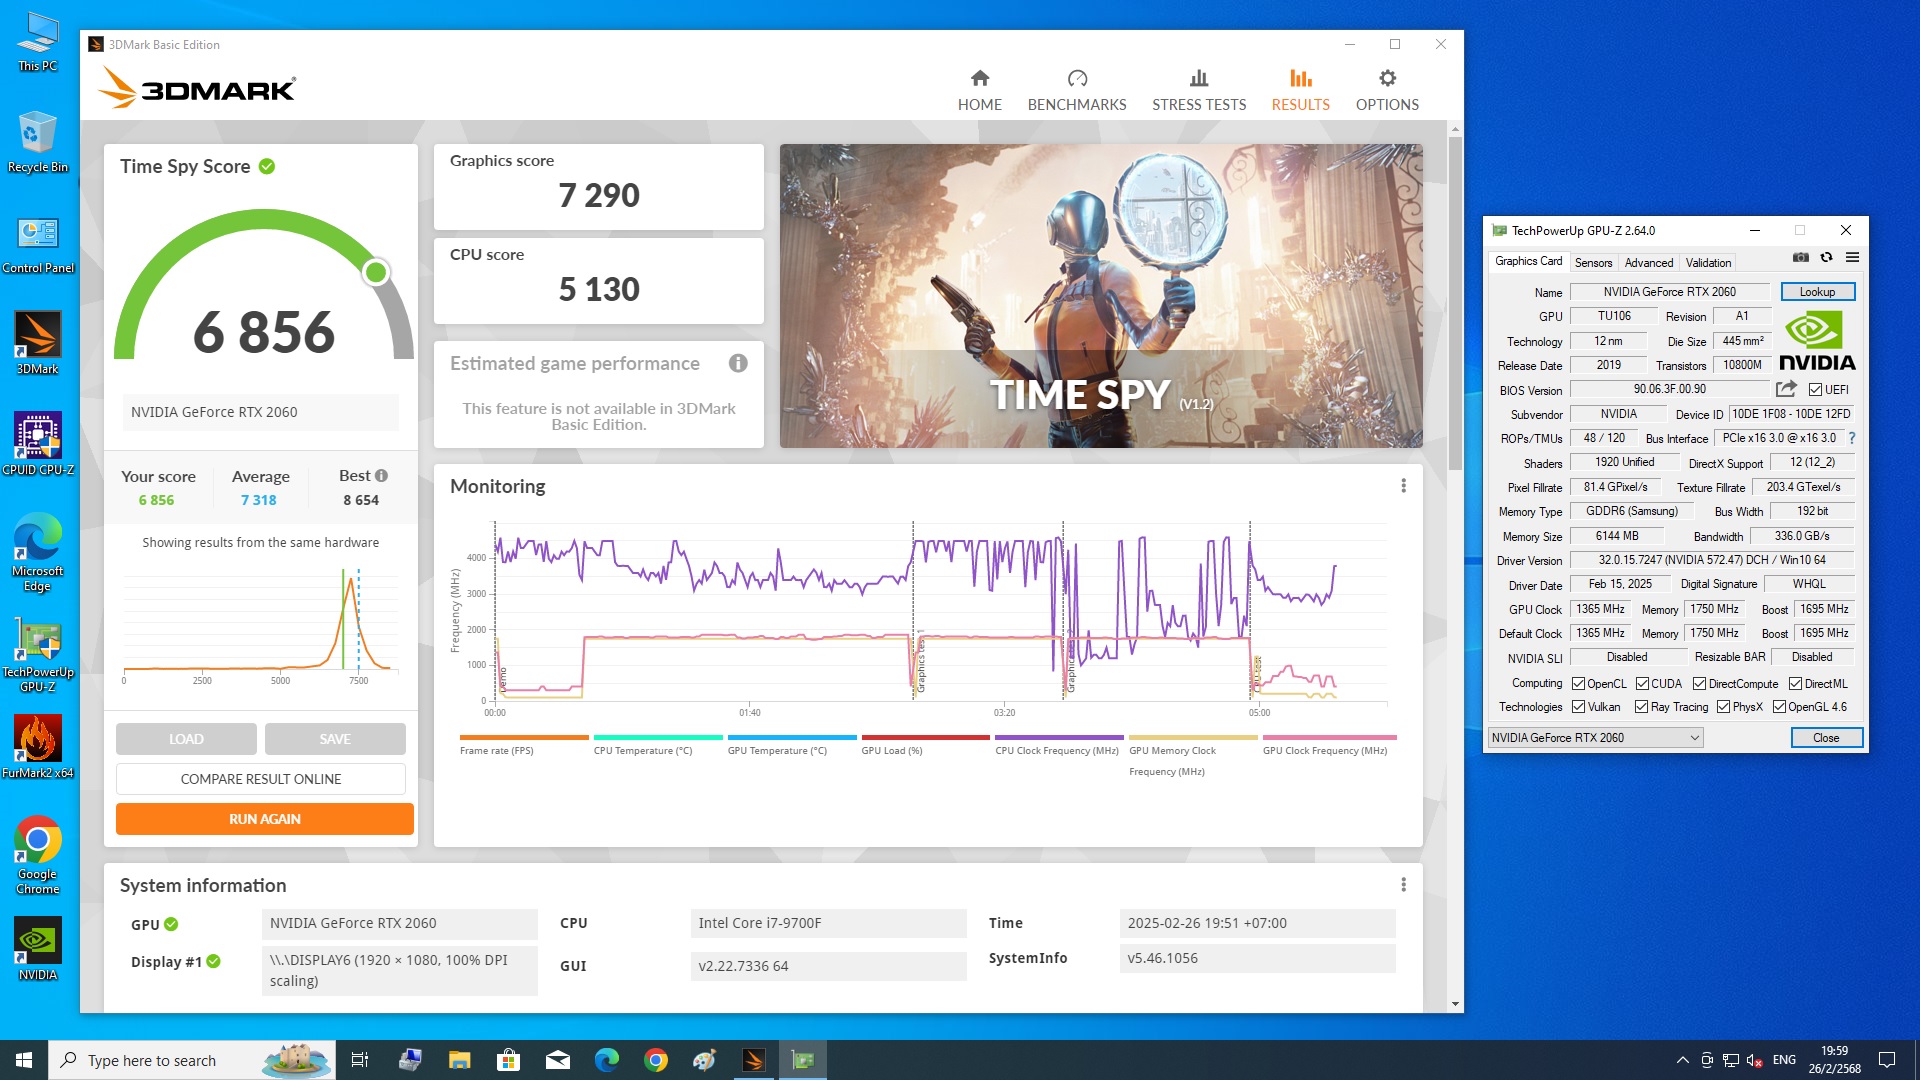Open GPU-Z hamburger menu icon
This screenshot has height=1080, width=1920.
pos(1852,258)
